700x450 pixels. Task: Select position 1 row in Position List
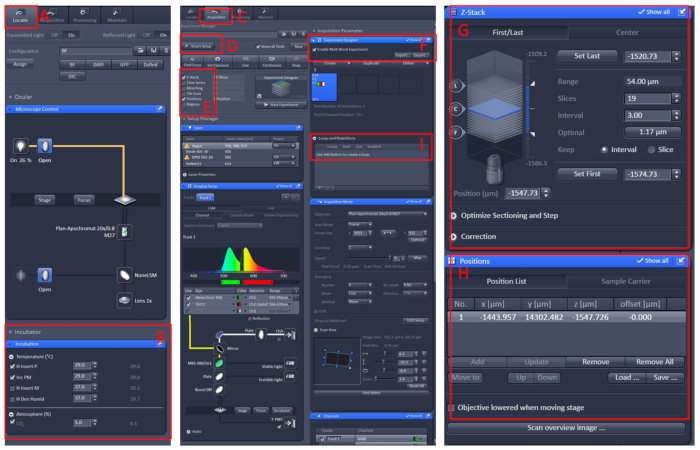(567, 317)
